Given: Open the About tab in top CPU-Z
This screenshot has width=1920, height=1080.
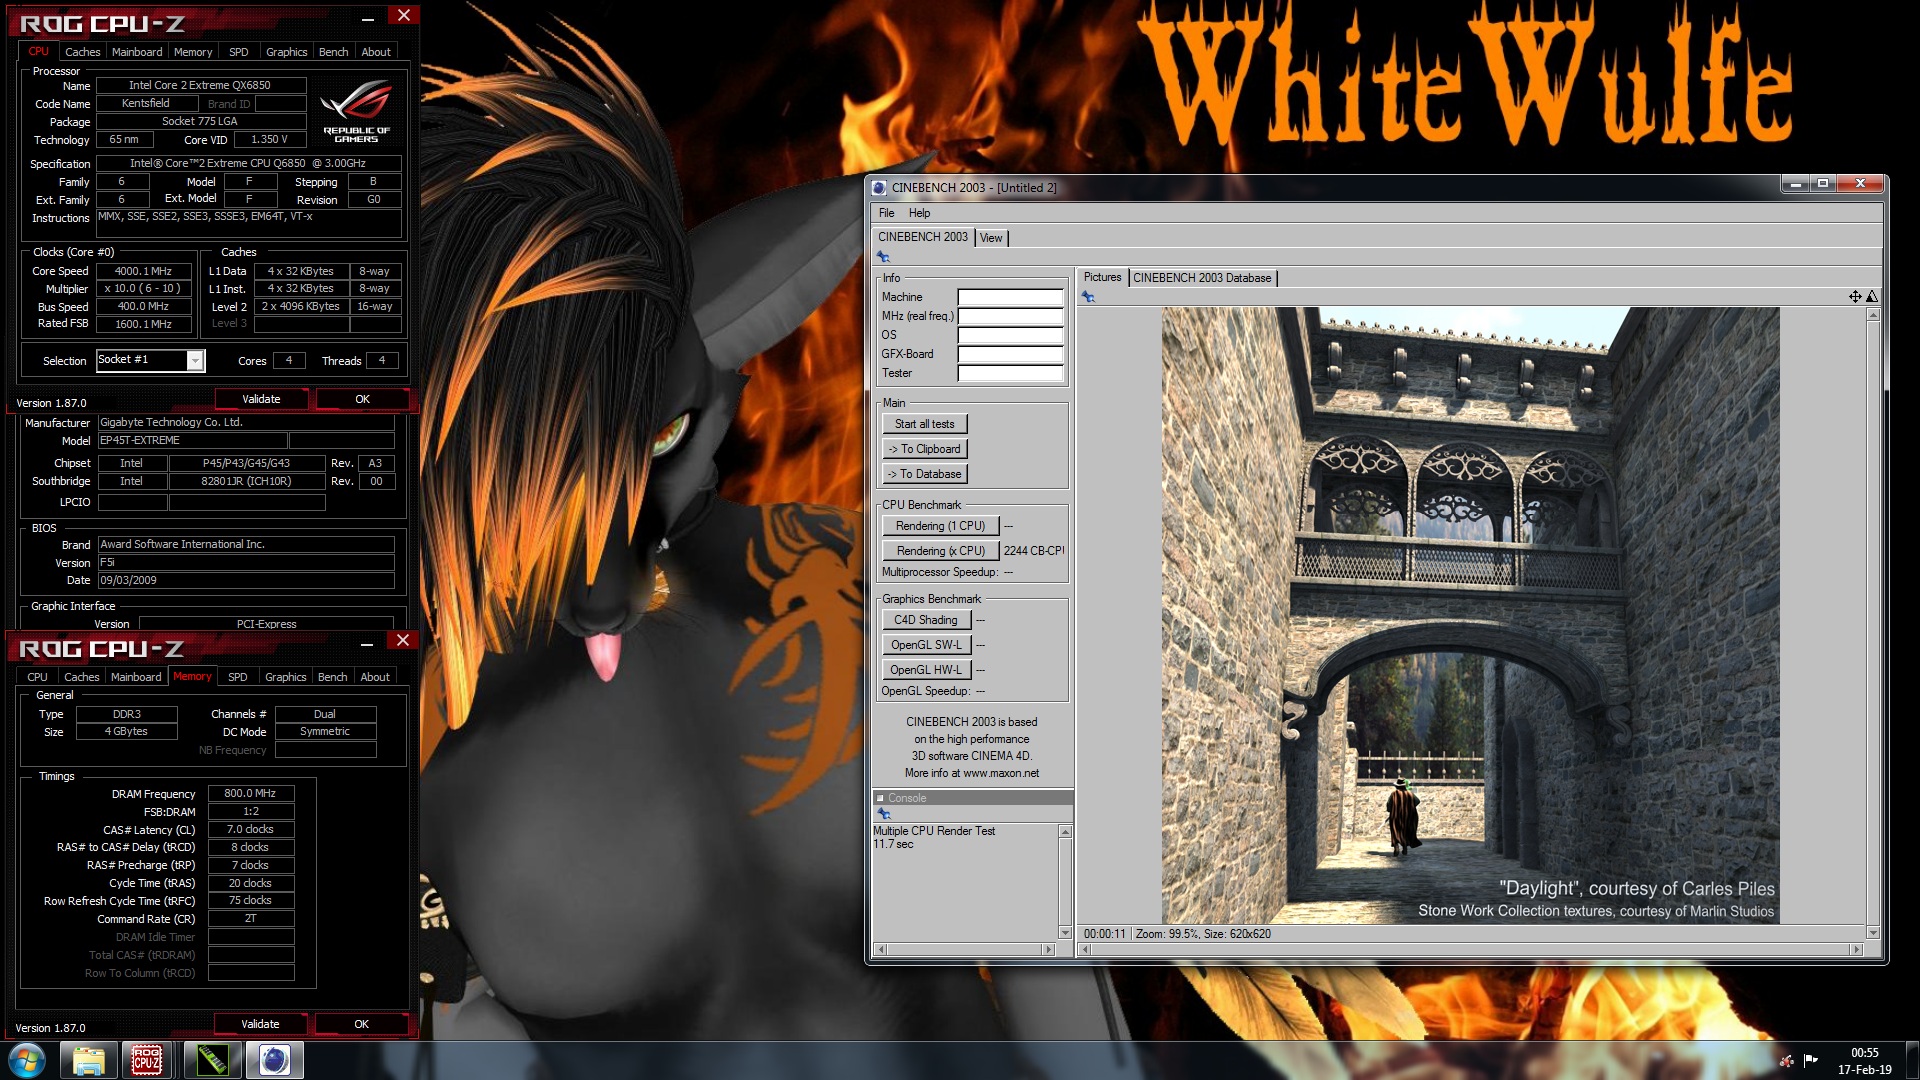Looking at the screenshot, I should click(x=376, y=52).
